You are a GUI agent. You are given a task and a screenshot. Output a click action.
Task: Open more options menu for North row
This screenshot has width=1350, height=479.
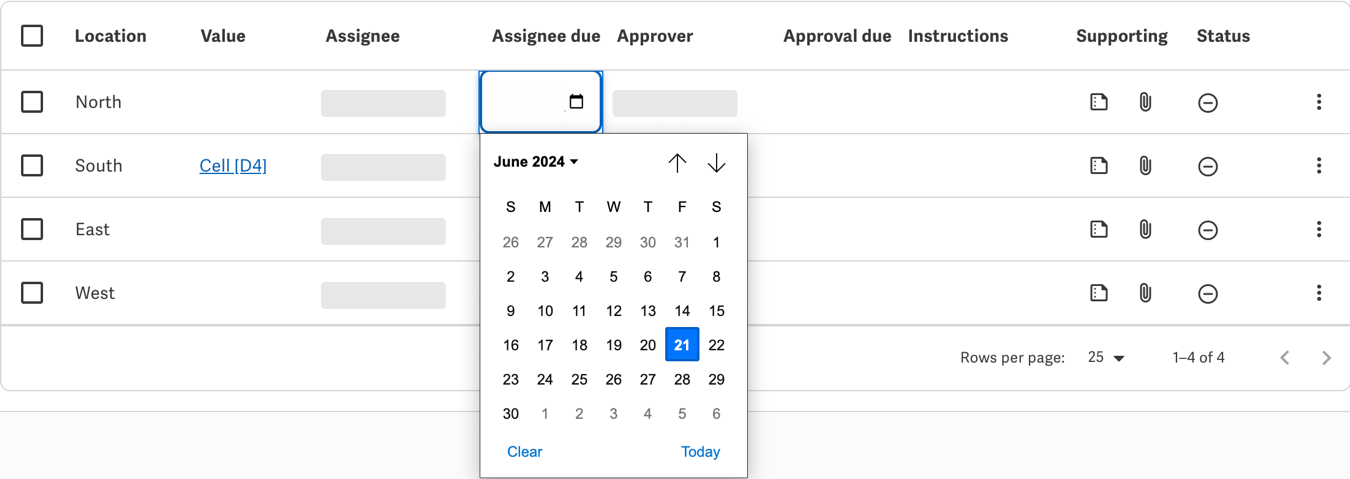pyautogui.click(x=1319, y=102)
